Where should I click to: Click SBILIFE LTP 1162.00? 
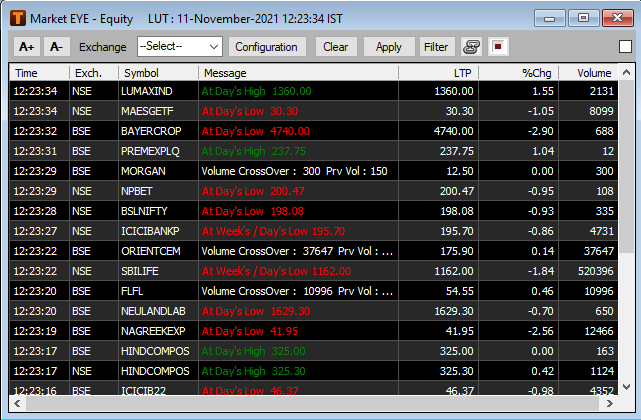click(454, 271)
